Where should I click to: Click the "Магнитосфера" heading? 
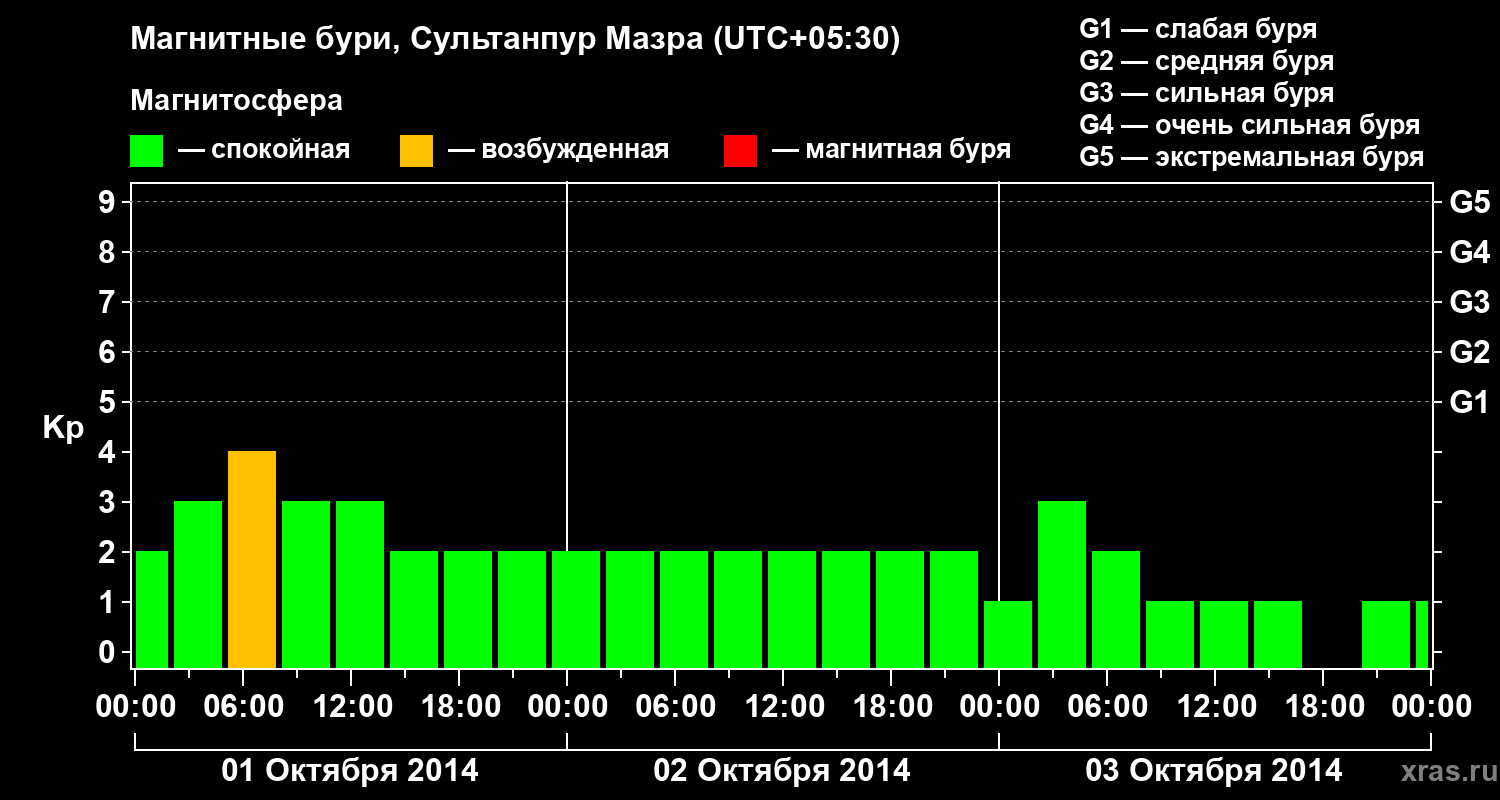click(236, 101)
